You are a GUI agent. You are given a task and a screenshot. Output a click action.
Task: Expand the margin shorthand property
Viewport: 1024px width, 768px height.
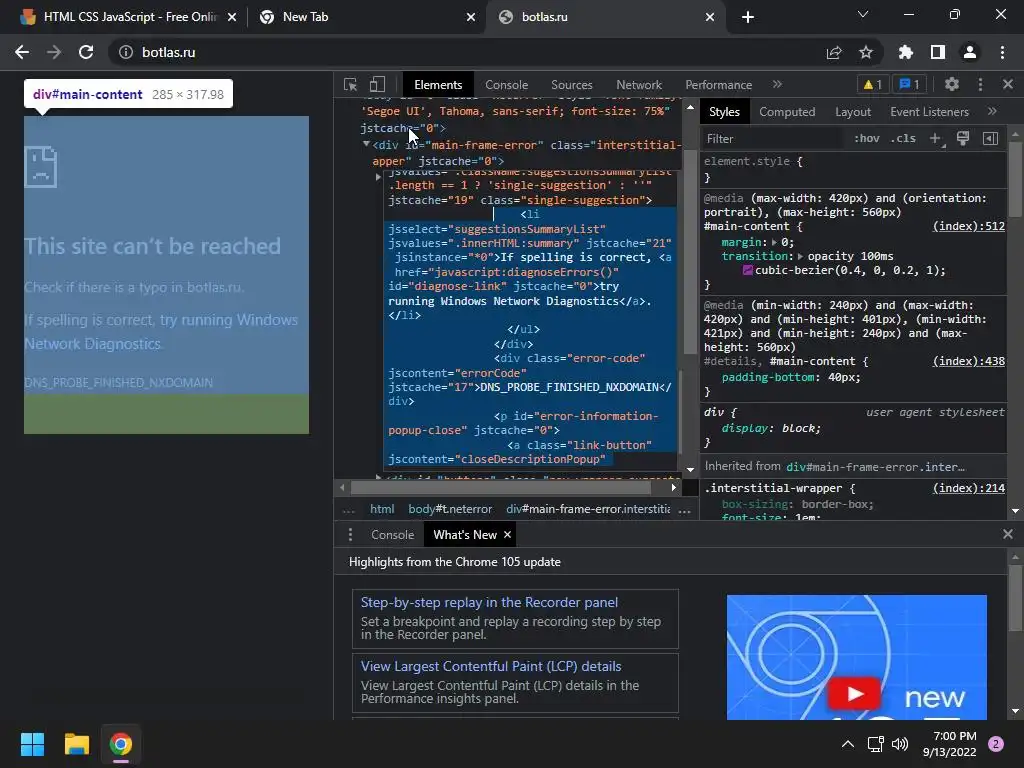[x=775, y=242]
